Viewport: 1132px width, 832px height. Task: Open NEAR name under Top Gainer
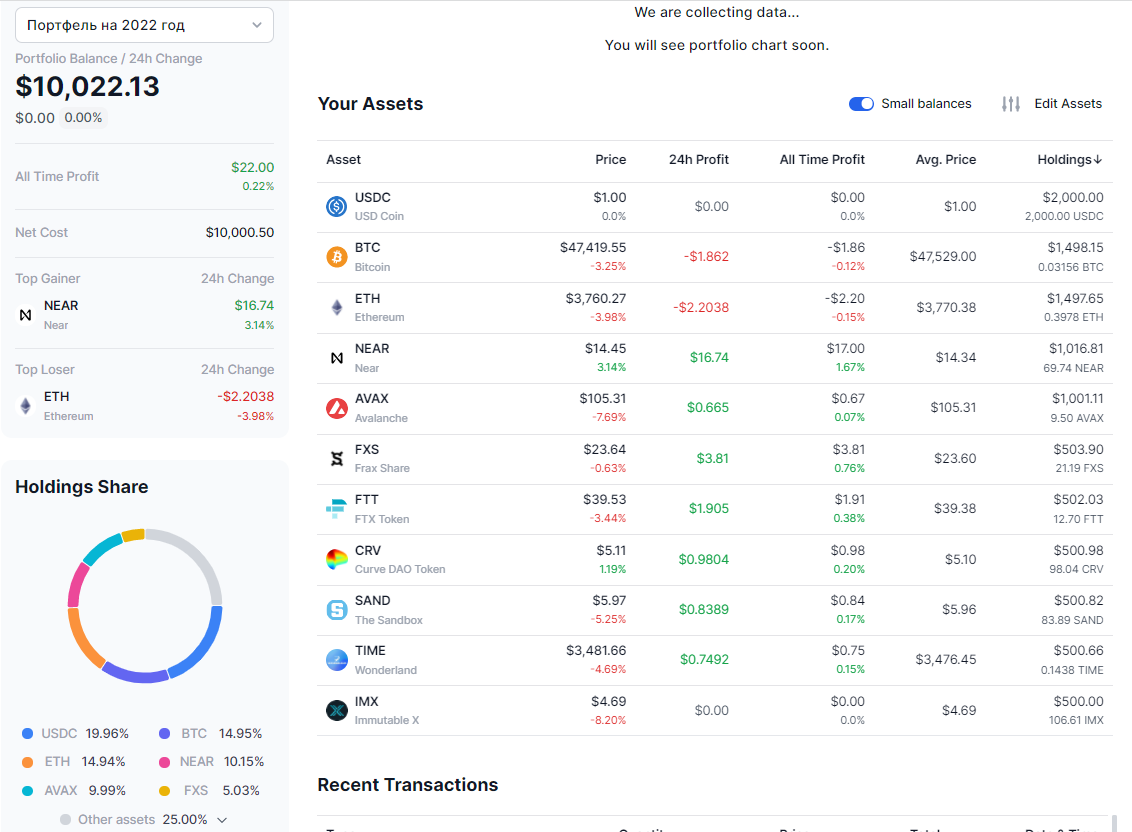tap(61, 306)
